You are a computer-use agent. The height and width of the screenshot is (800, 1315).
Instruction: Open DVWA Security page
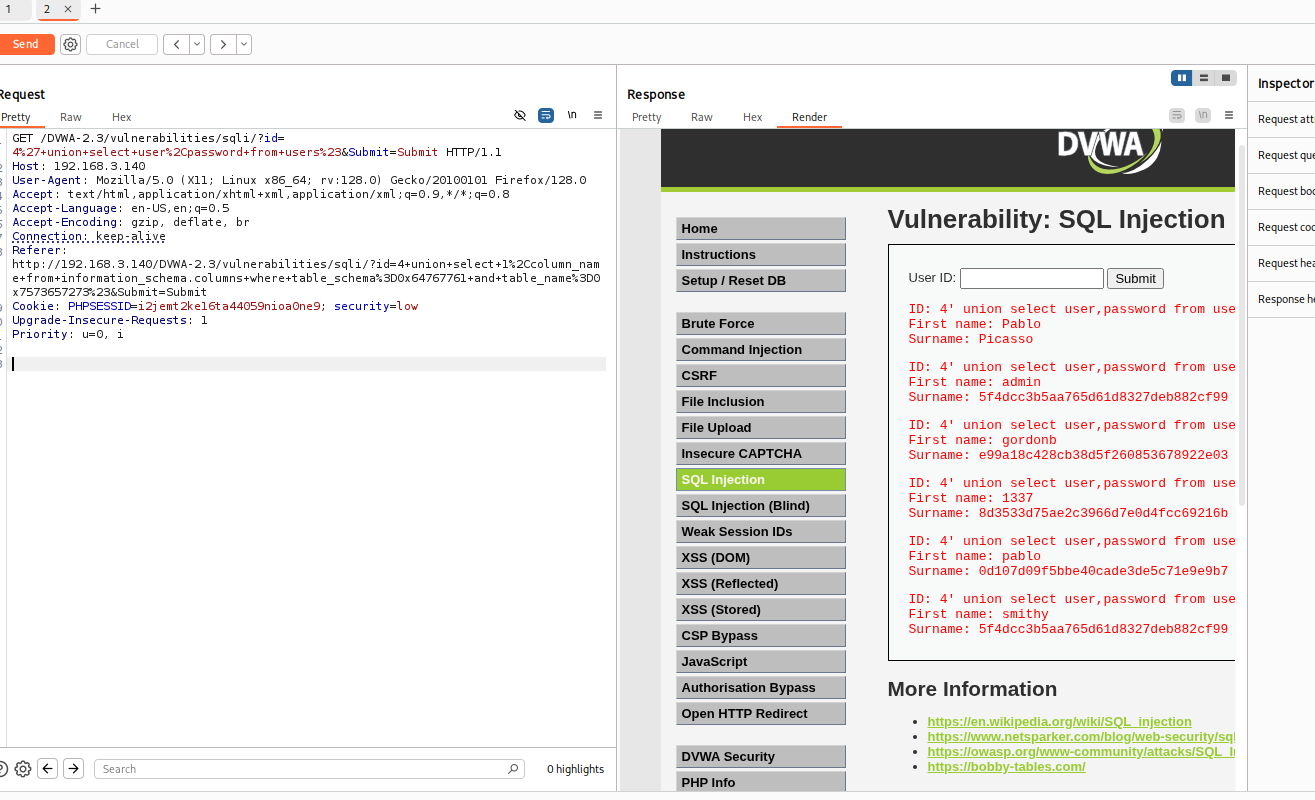tap(761, 756)
